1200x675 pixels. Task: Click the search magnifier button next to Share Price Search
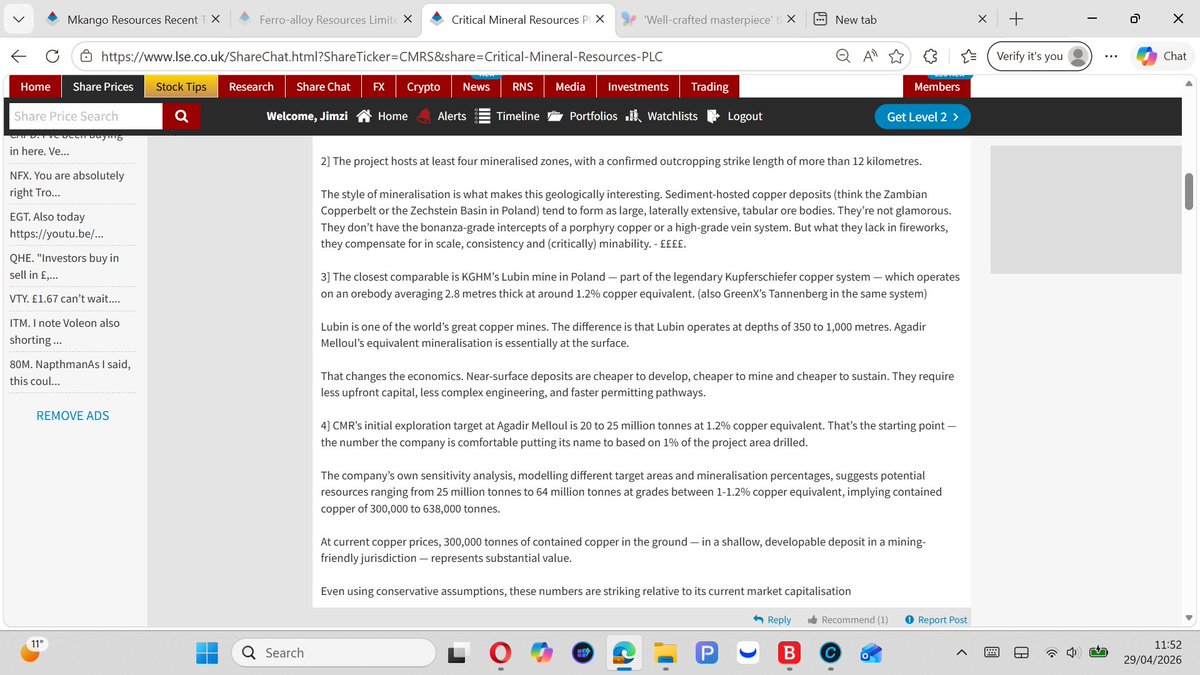(181, 116)
